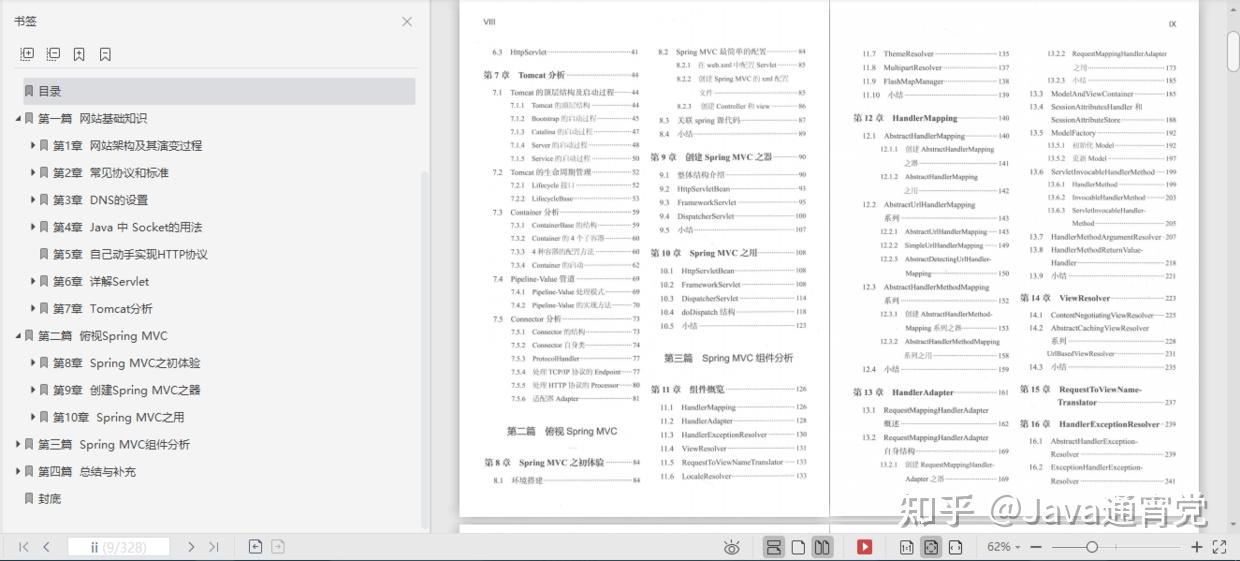Click 第 7 章 Tomcat 分析 heading on page
This screenshot has width=1240, height=561.
coord(524,75)
